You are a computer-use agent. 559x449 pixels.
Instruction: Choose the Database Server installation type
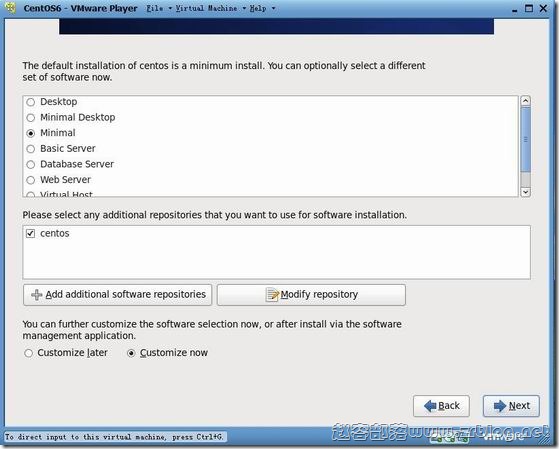(31, 164)
